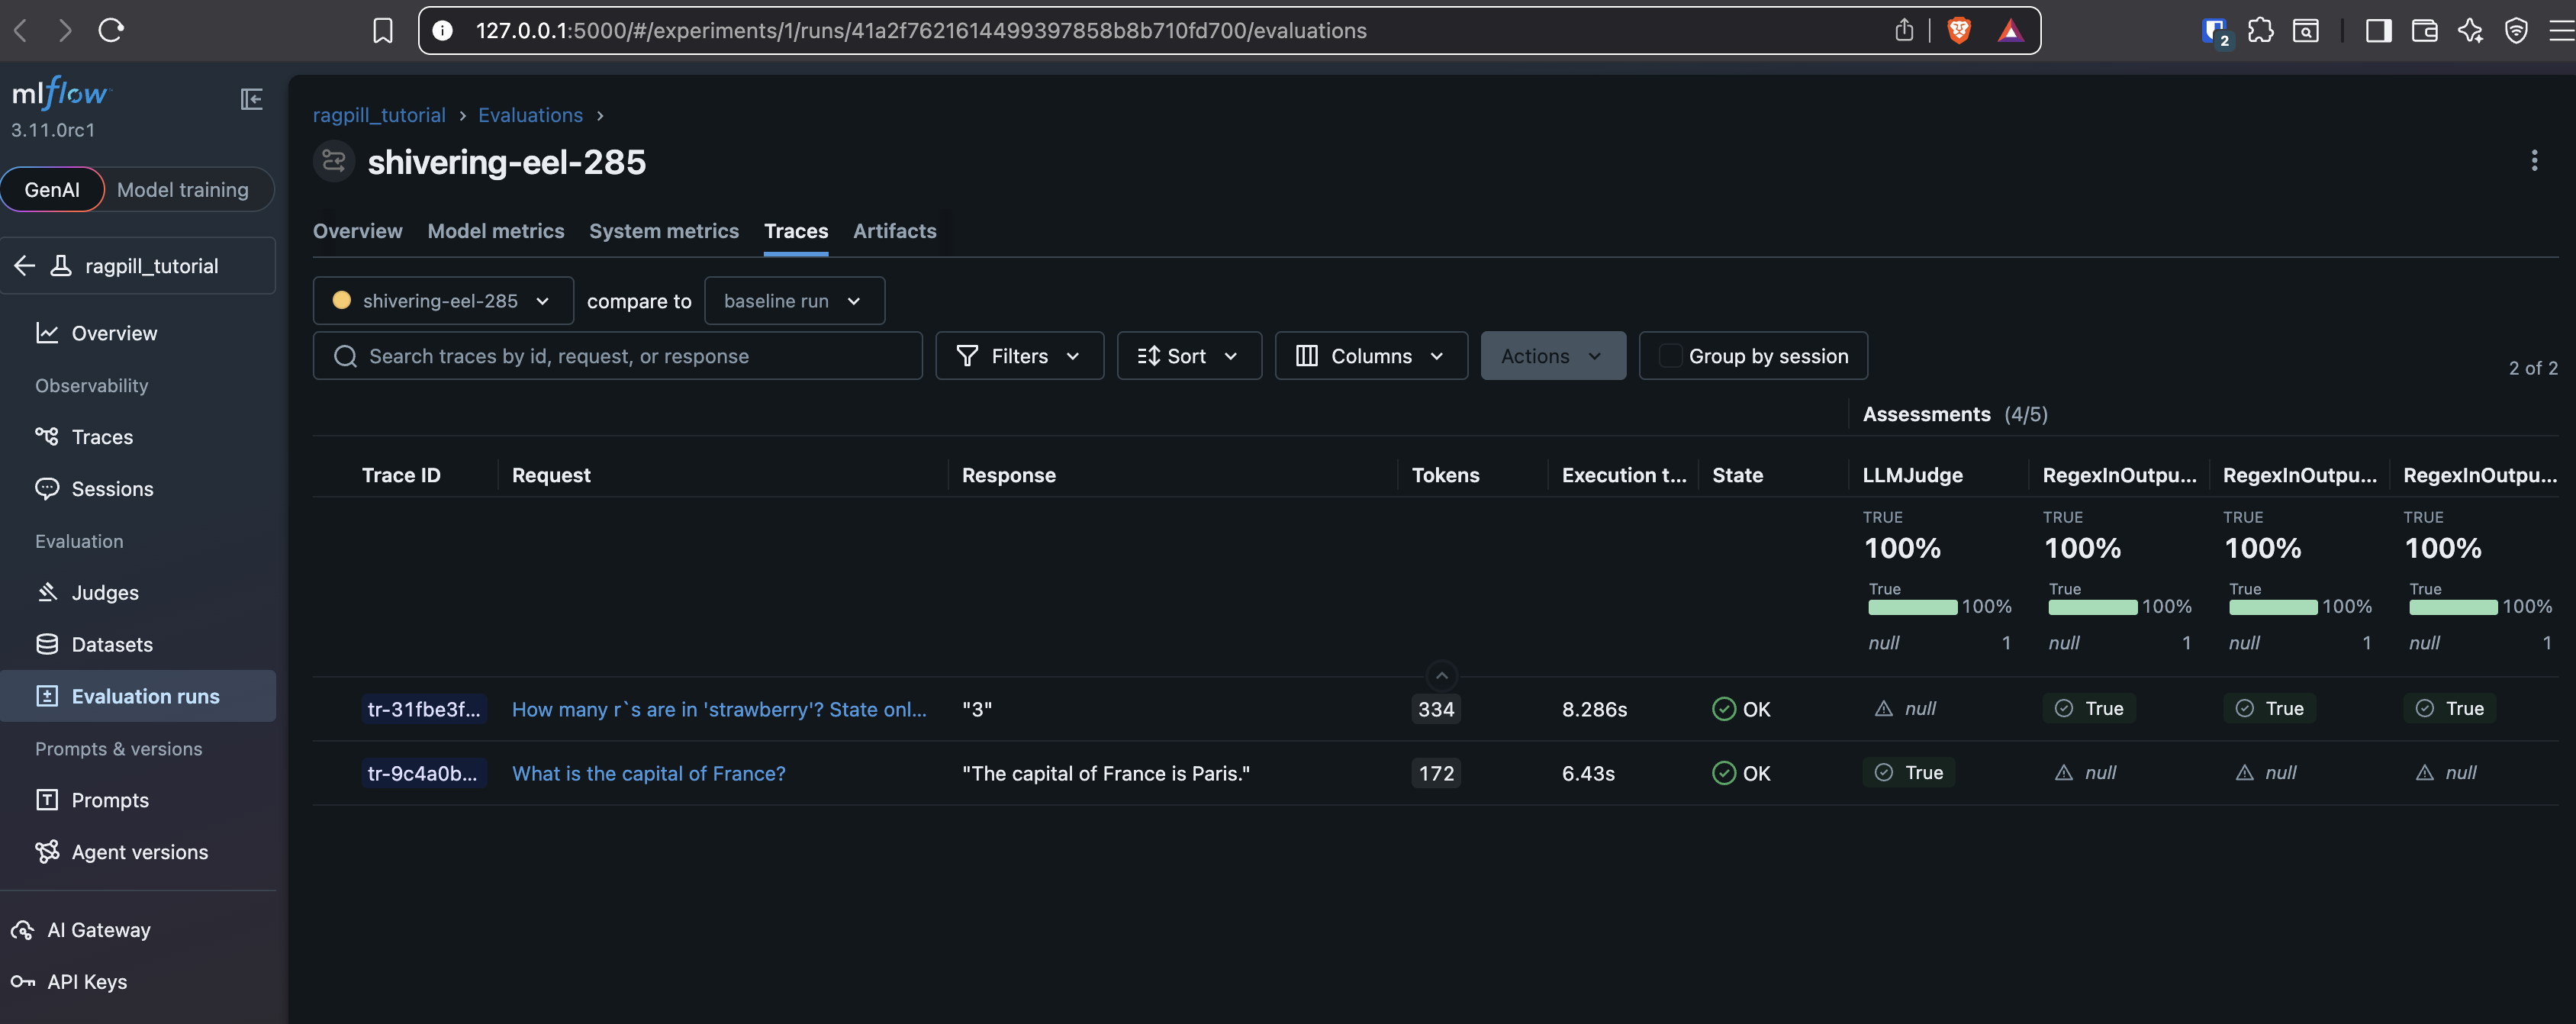This screenshot has width=2576, height=1024.
Task: Select the GenAI mode toggle
Action: coord(52,190)
